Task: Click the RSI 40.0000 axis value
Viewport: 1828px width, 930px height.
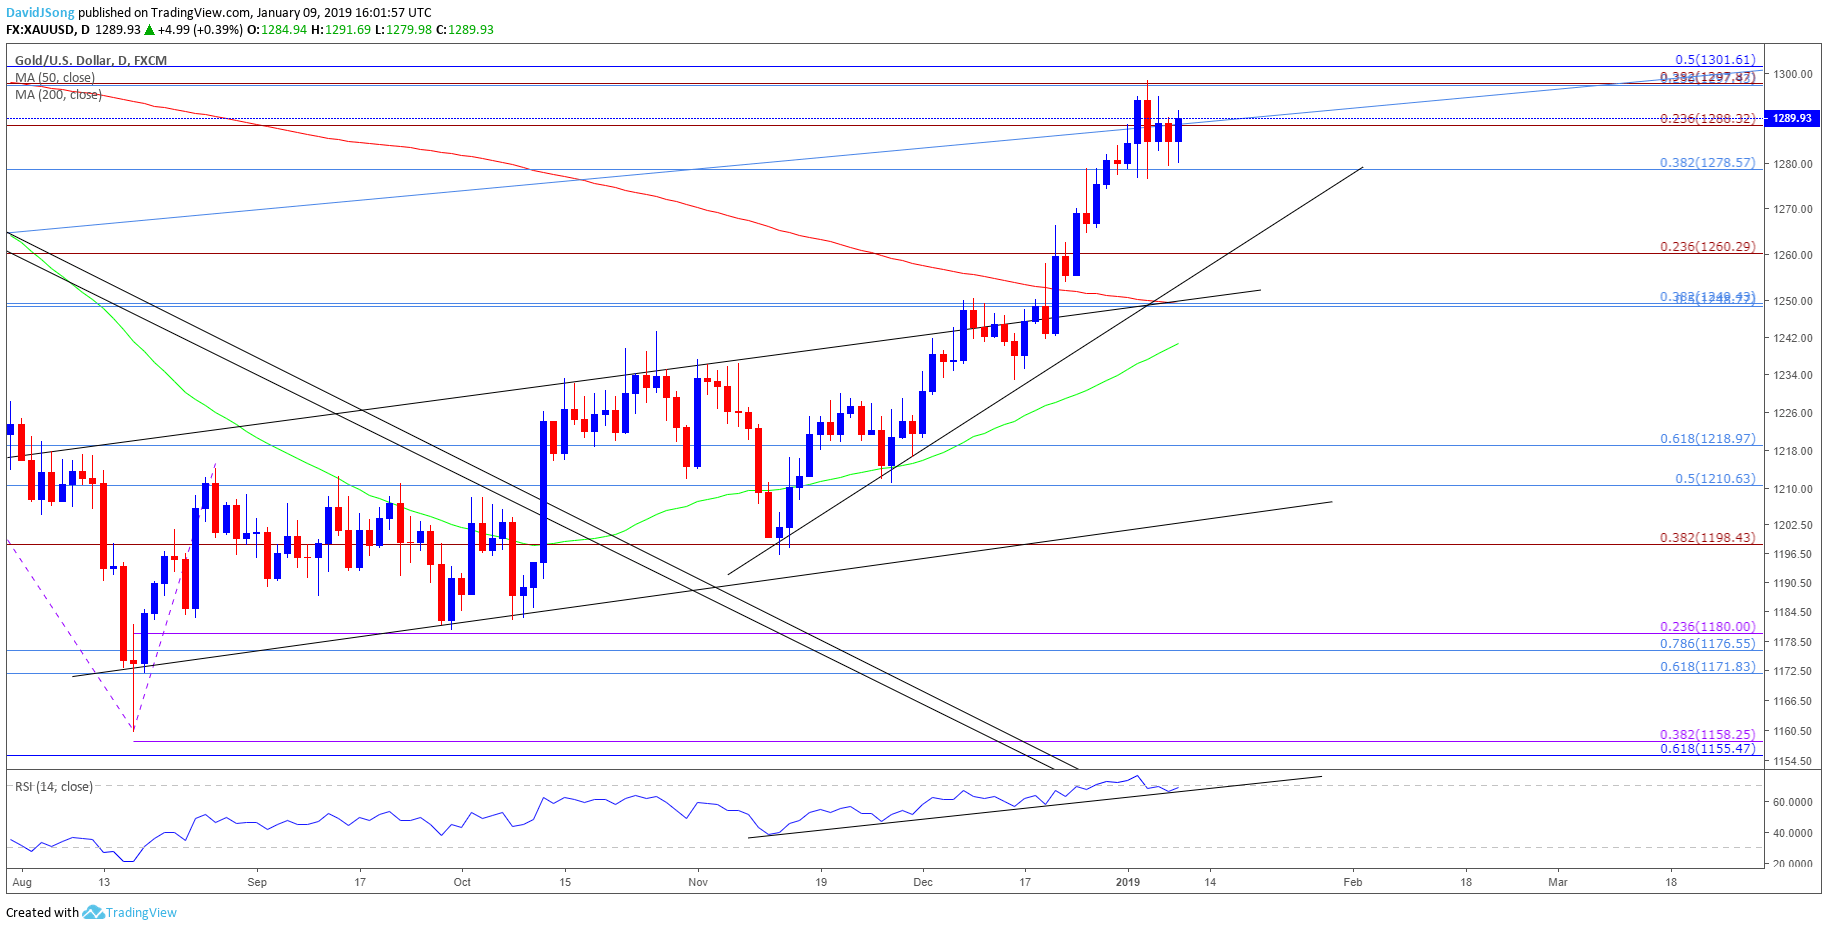Action: point(1793,833)
